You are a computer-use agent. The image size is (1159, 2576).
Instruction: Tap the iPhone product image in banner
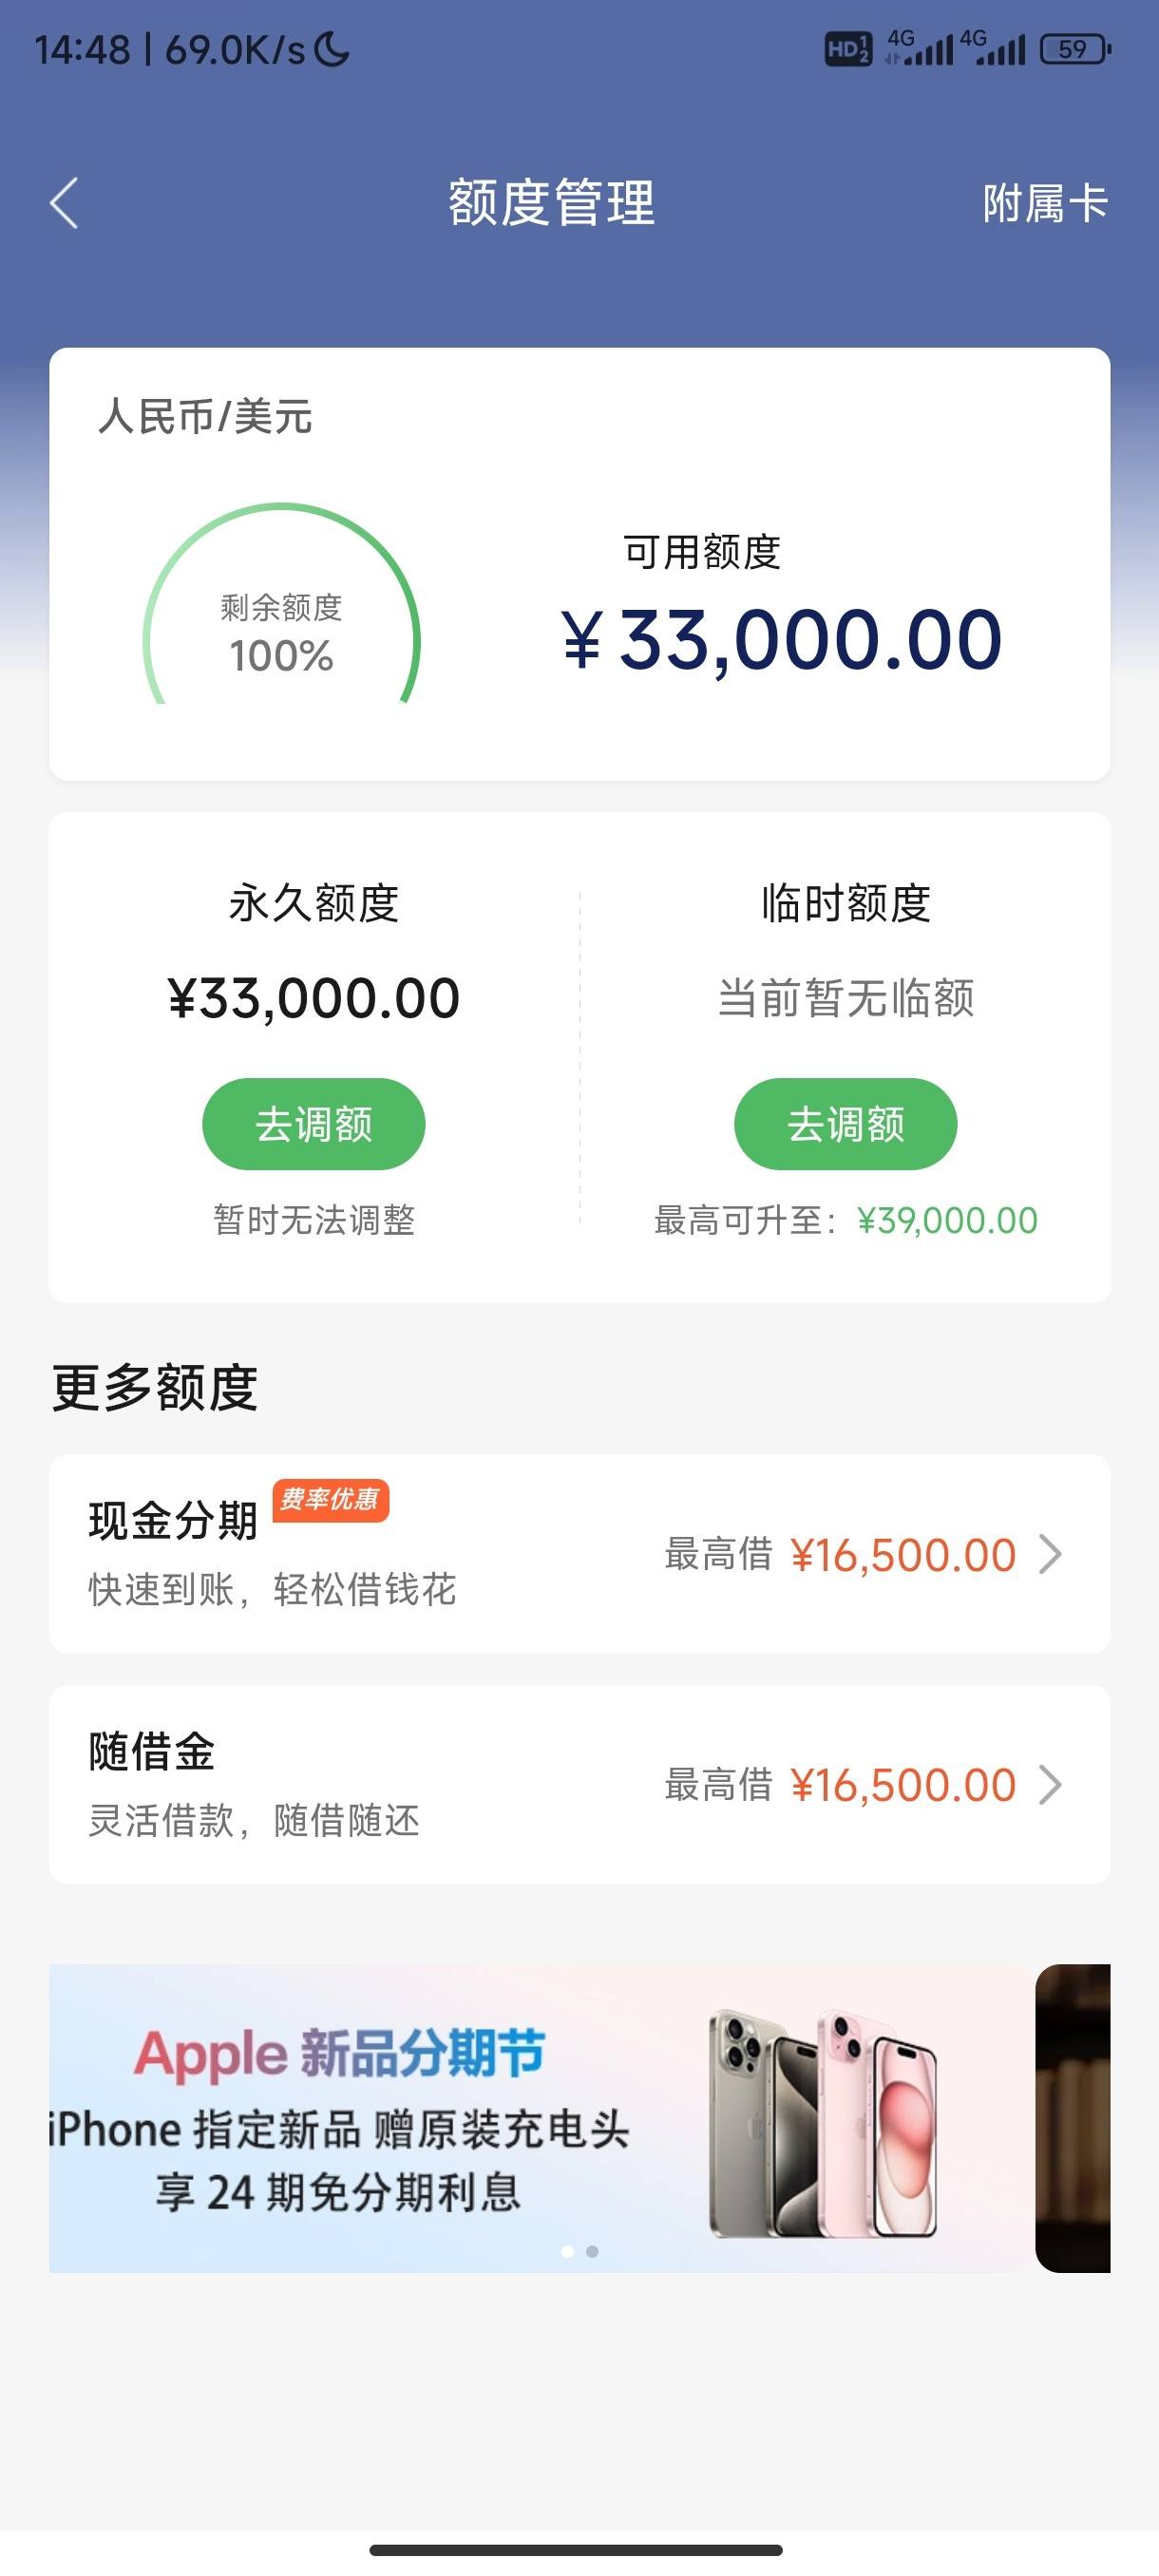pyautogui.click(x=823, y=2124)
